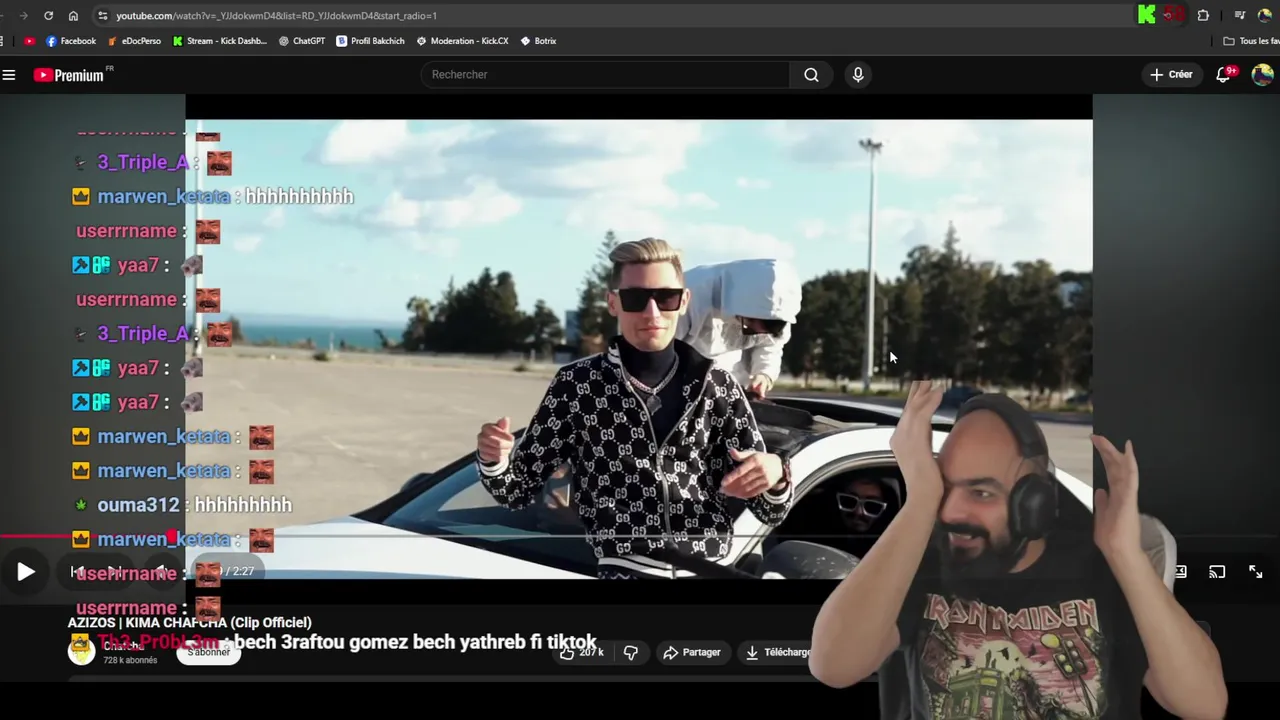This screenshot has width=1280, height=720.
Task: Open Moderation - Kick.CX bookmark
Action: (463, 41)
